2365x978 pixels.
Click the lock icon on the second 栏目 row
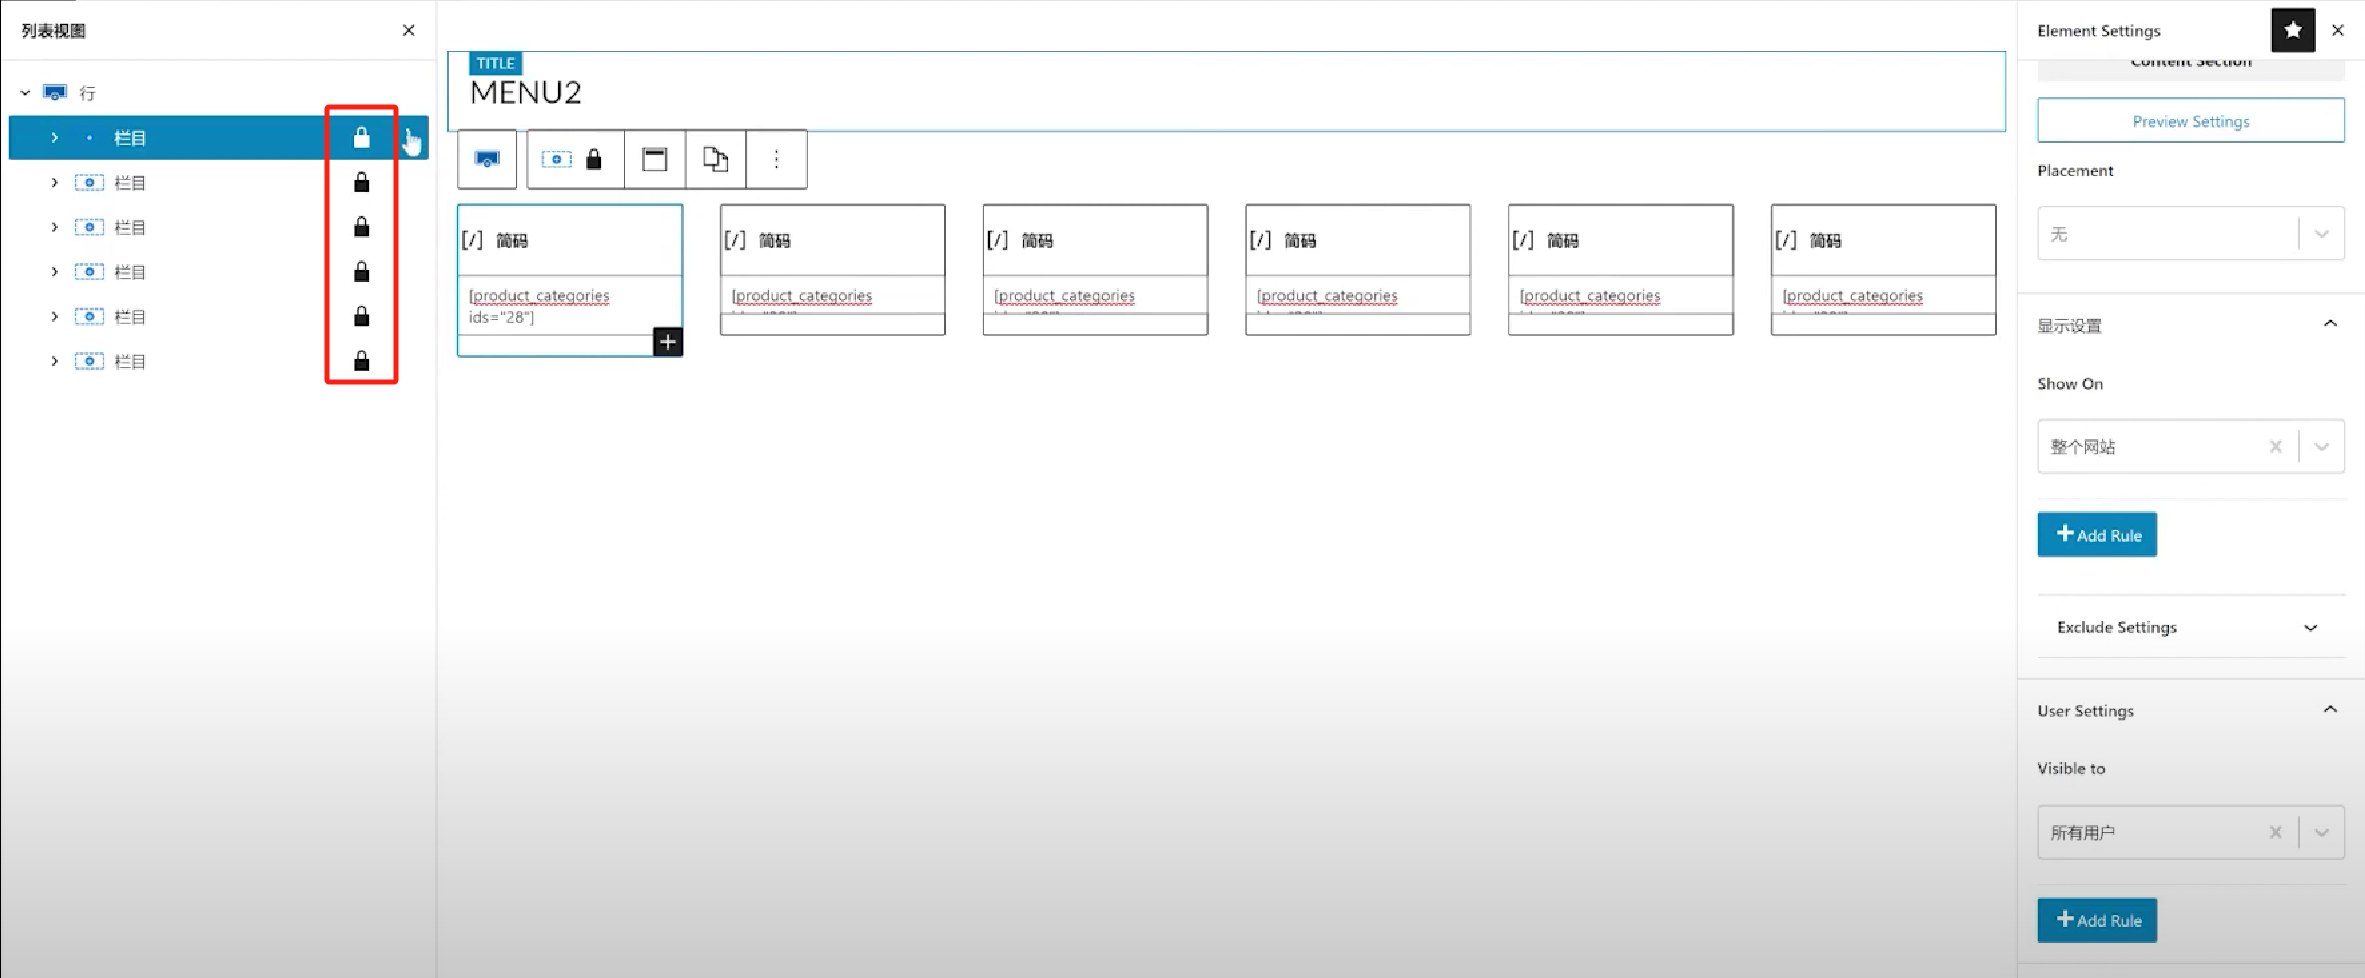pos(362,182)
